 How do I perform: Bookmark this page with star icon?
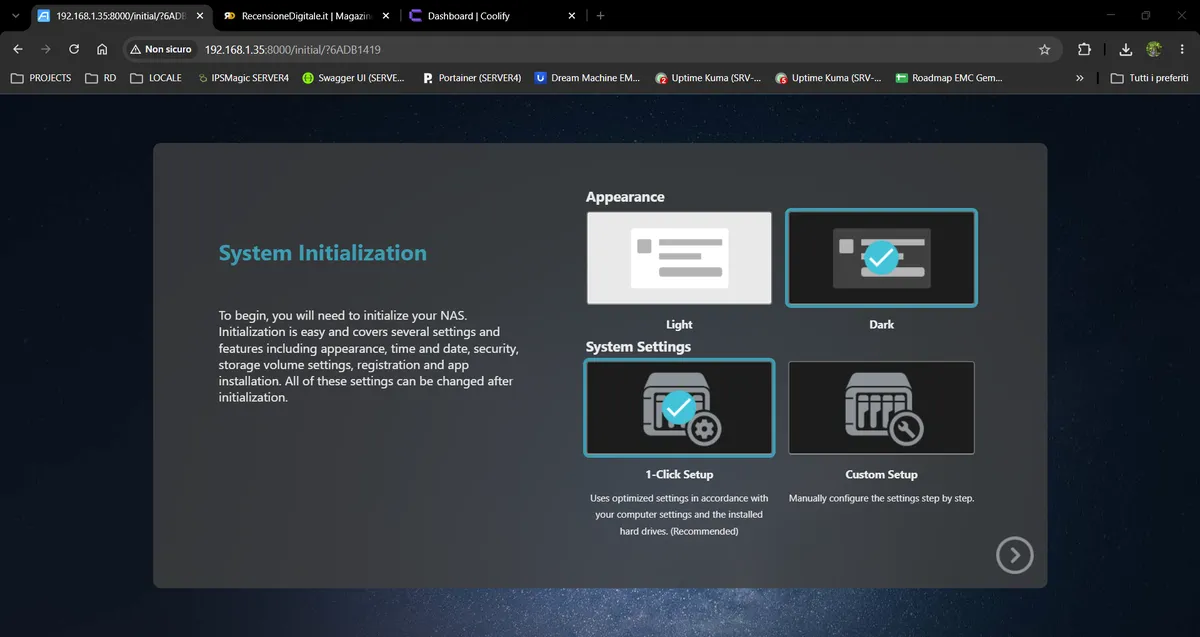(1044, 49)
